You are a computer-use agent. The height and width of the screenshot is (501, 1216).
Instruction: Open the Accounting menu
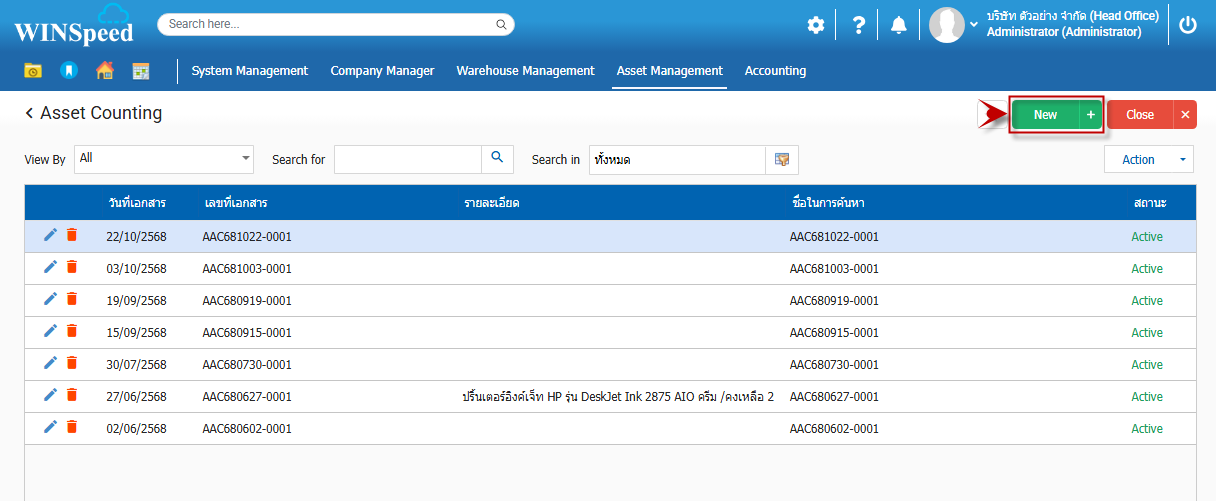point(775,71)
